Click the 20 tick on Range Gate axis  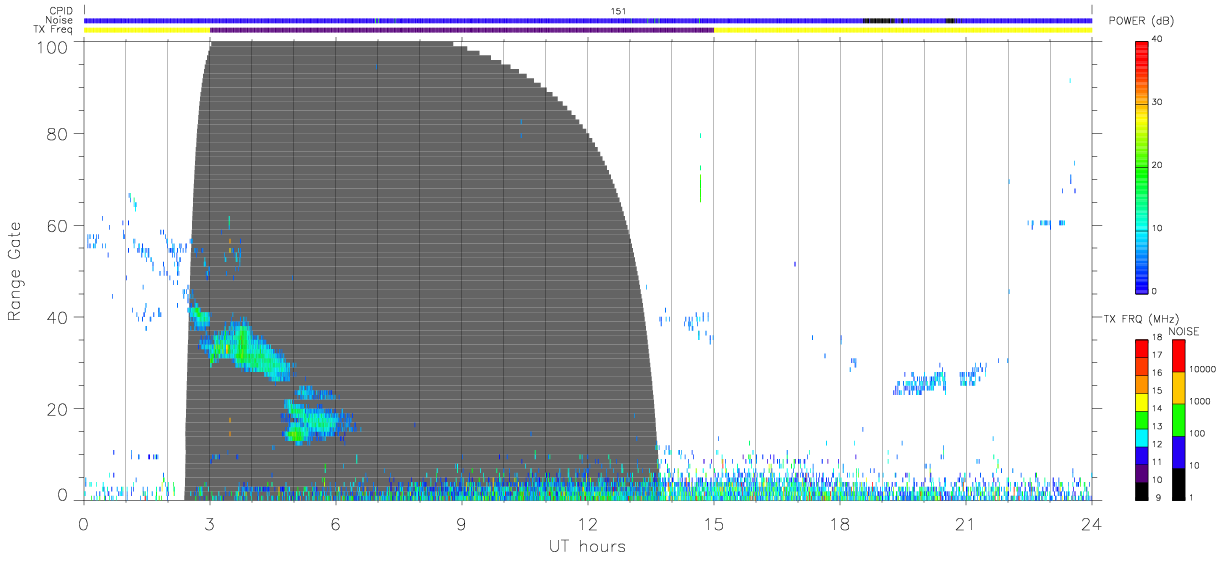click(x=58, y=409)
